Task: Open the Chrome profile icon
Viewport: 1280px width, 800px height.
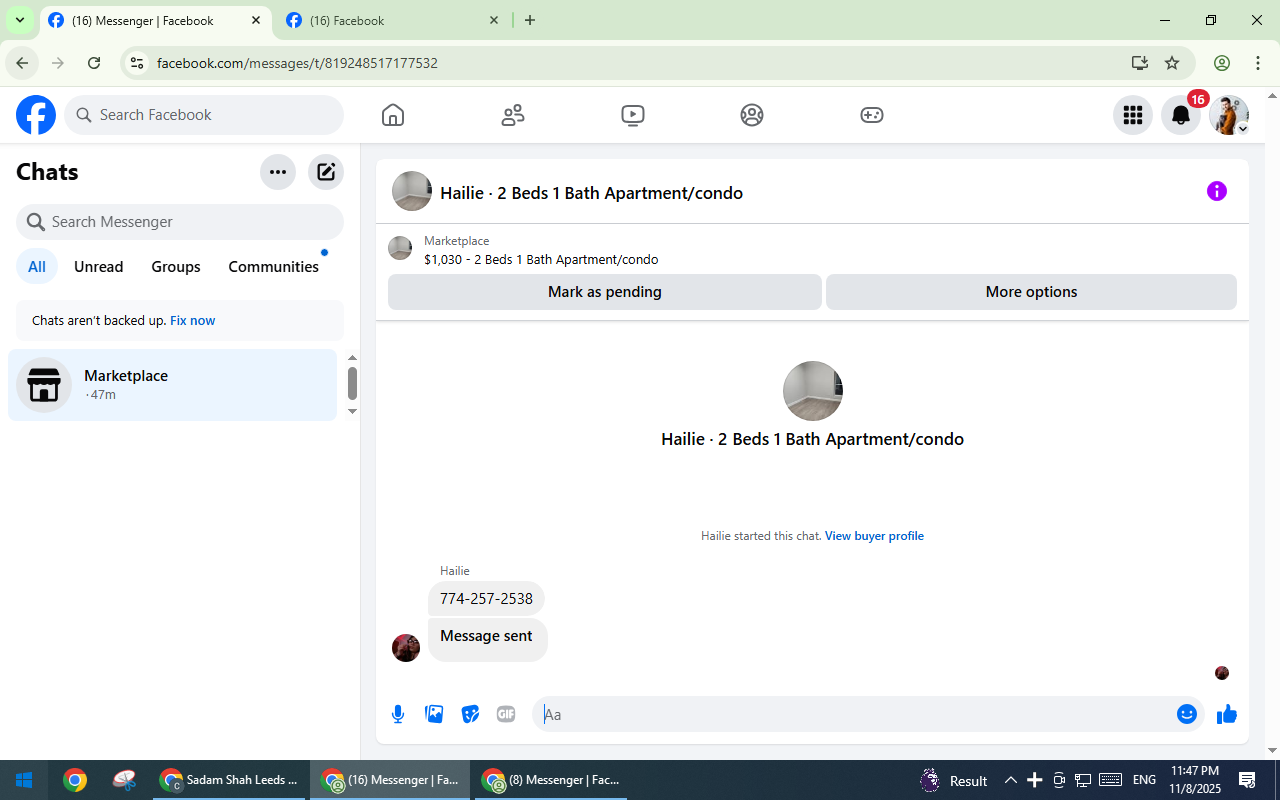Action: (1222, 63)
